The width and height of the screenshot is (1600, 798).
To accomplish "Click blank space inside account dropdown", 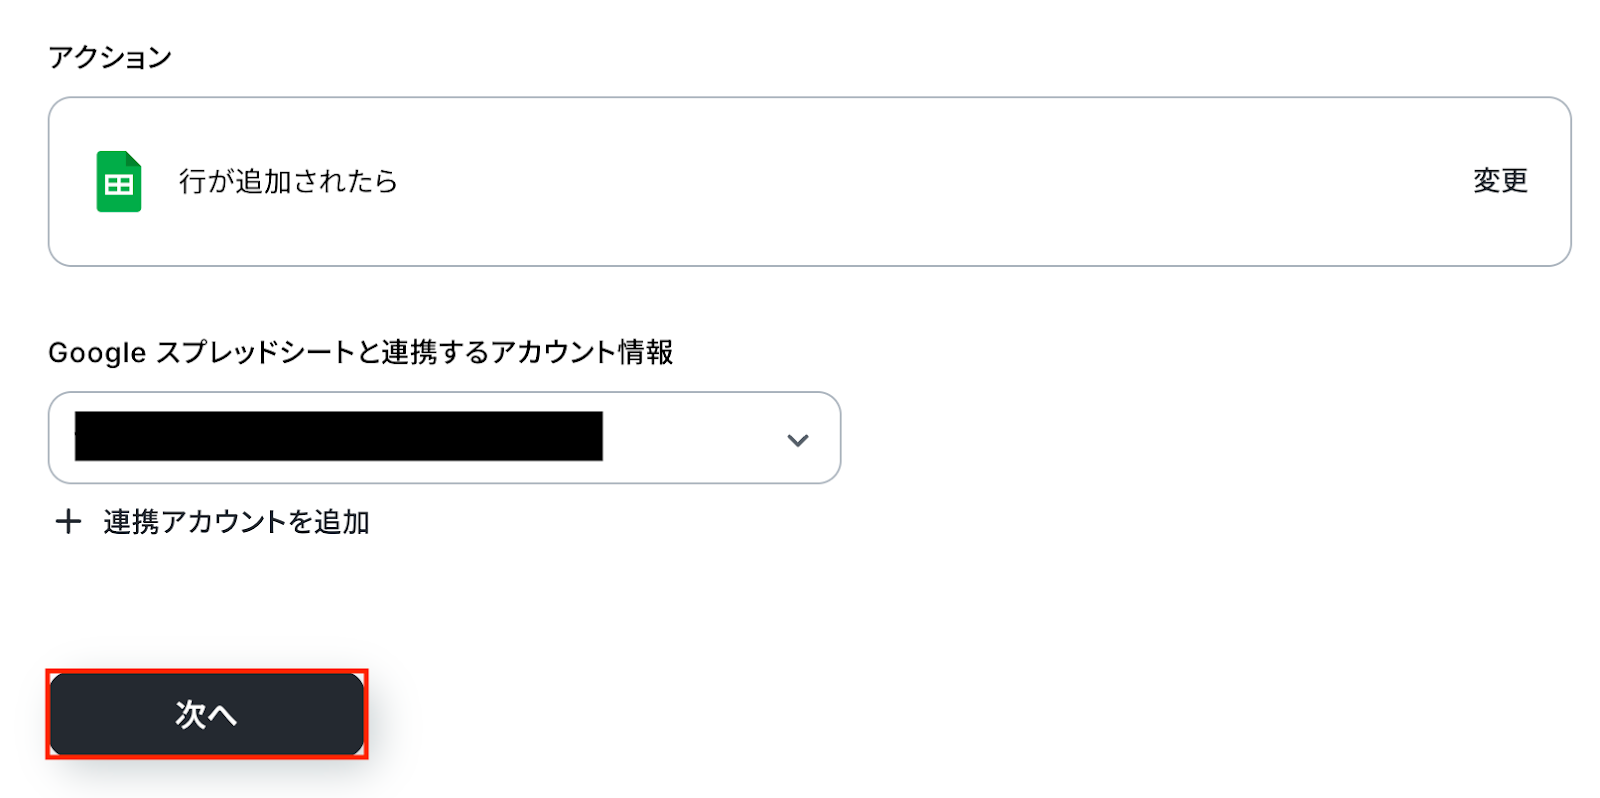I will point(690,438).
